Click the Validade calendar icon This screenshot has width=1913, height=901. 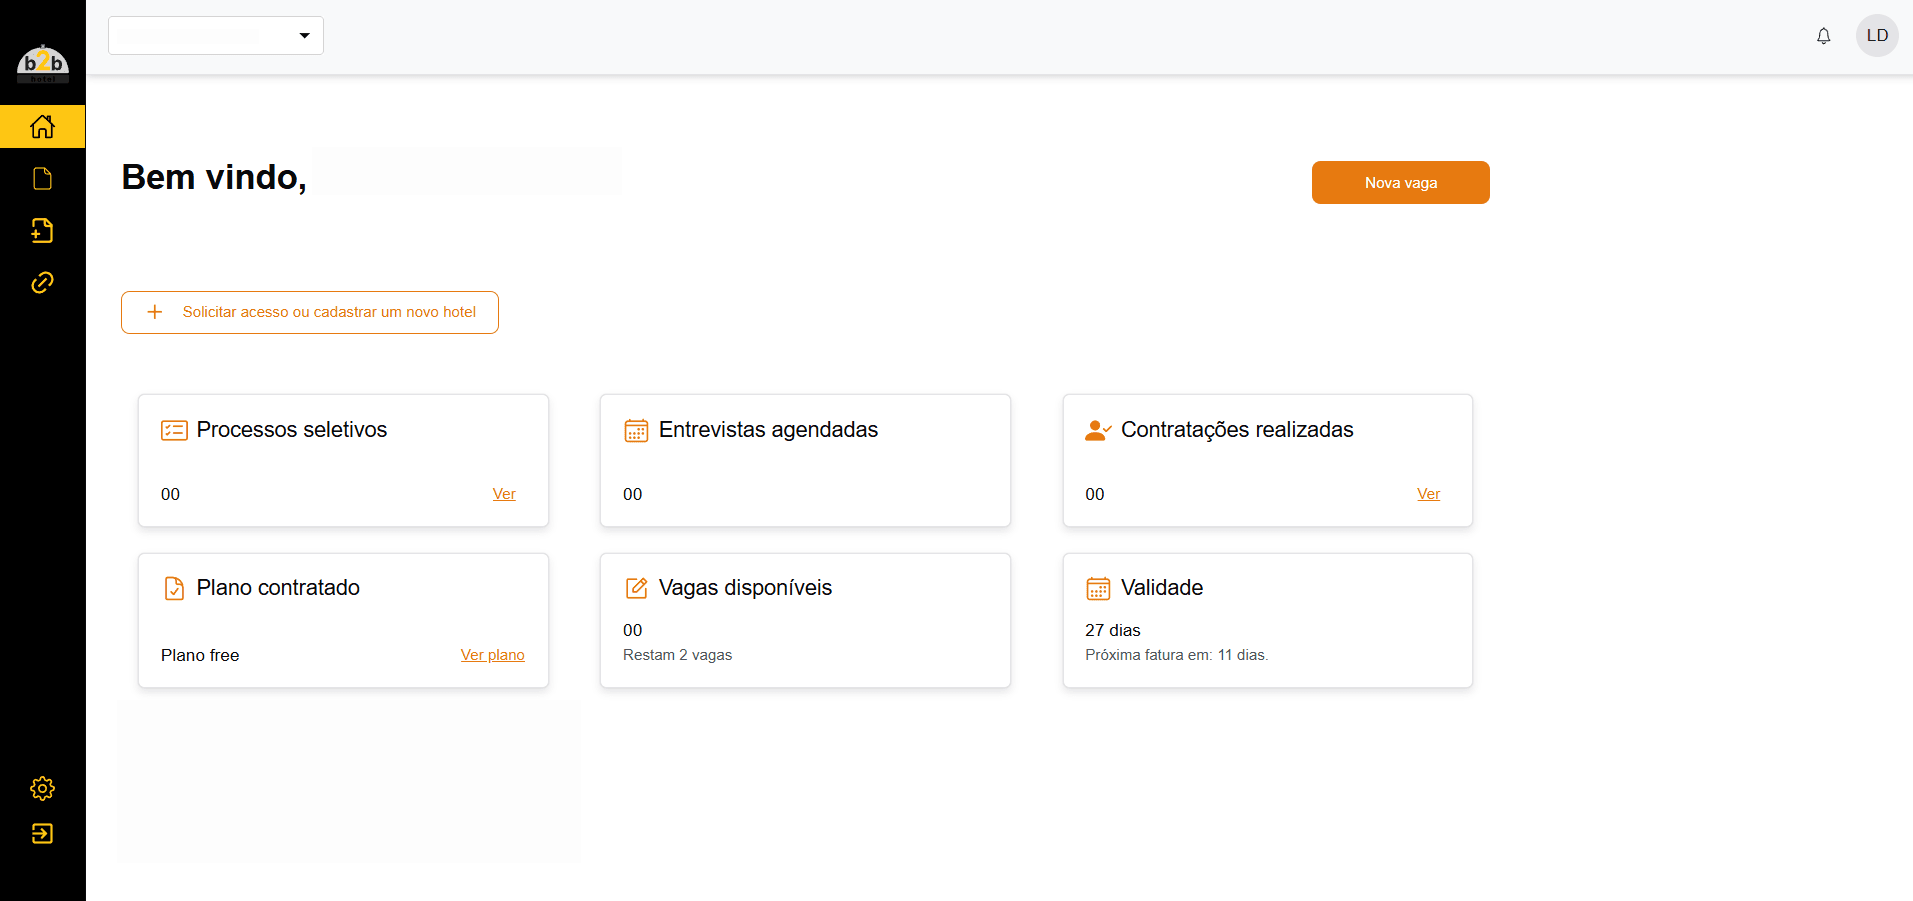click(1098, 588)
